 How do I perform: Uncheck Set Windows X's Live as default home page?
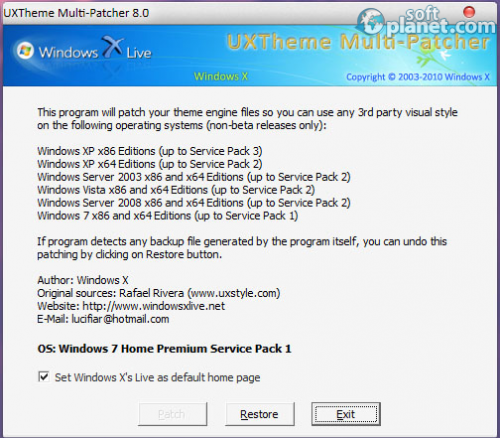pyautogui.click(x=44, y=377)
